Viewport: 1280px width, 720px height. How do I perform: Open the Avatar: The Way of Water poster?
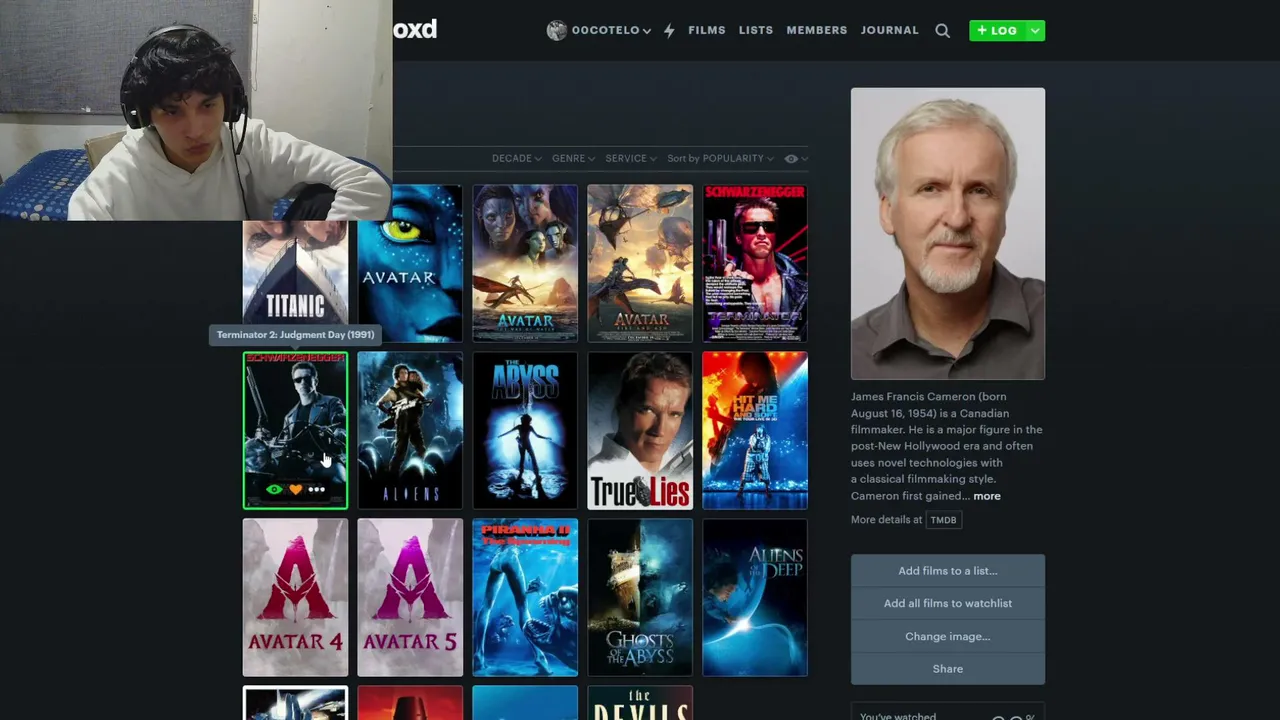tap(525, 264)
